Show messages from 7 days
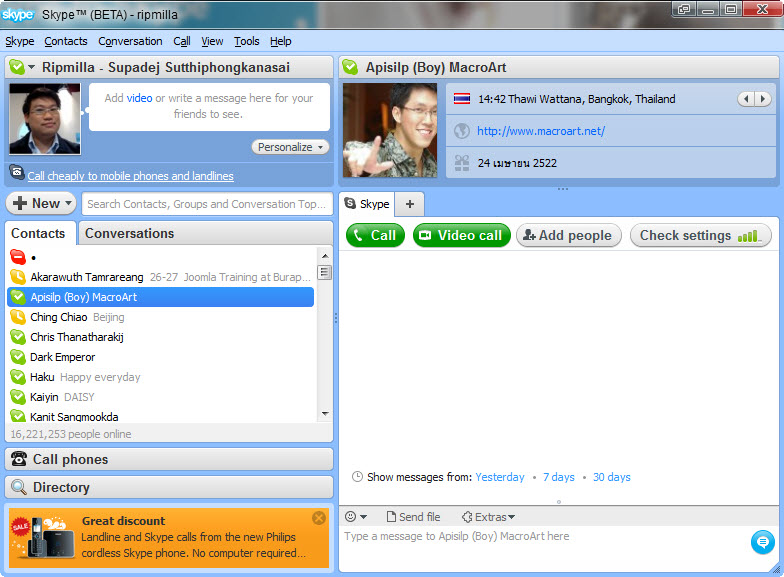Viewport: 784px width, 577px height. 558,477
